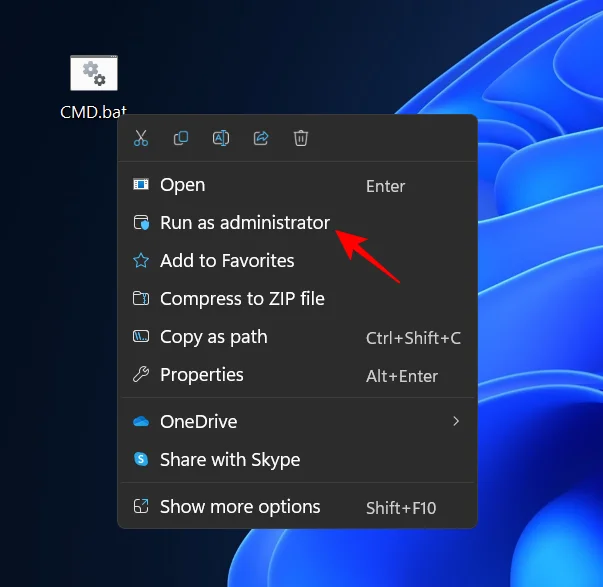Click the blue OneDrive cloud icon

tap(141, 422)
